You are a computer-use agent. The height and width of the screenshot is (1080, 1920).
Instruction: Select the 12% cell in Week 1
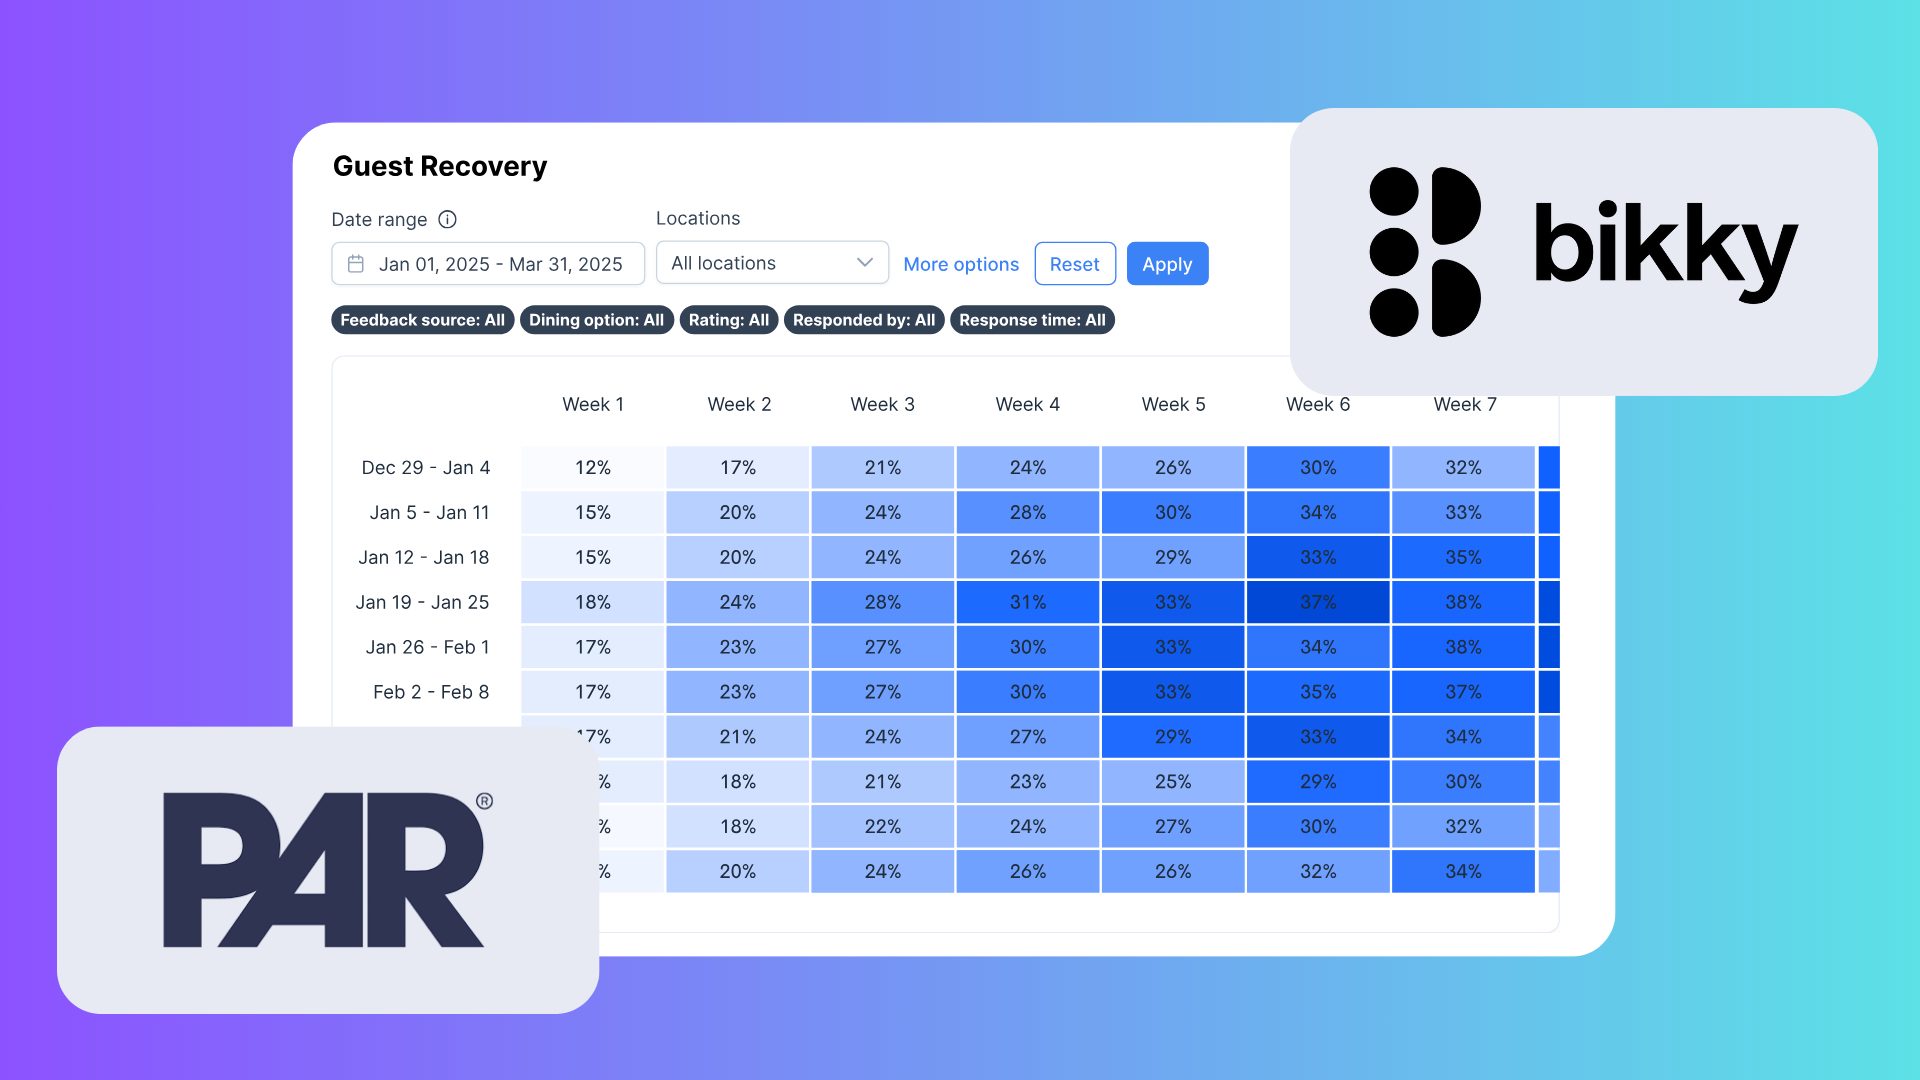(593, 467)
